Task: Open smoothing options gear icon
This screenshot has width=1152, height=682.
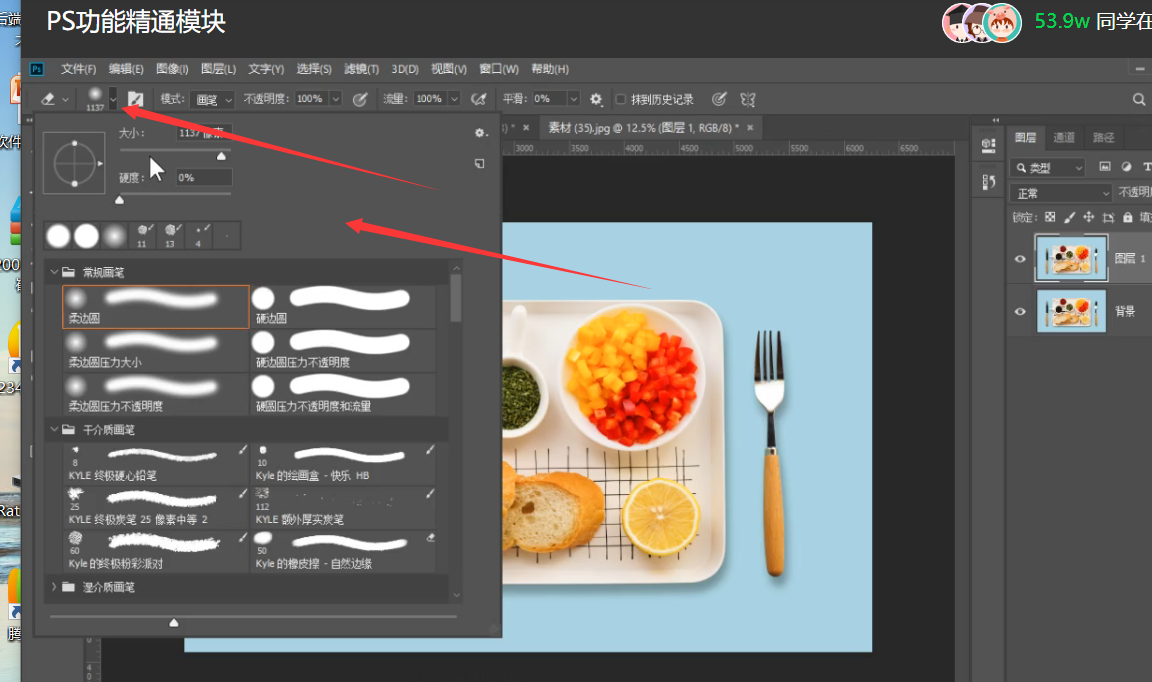Action: [596, 99]
